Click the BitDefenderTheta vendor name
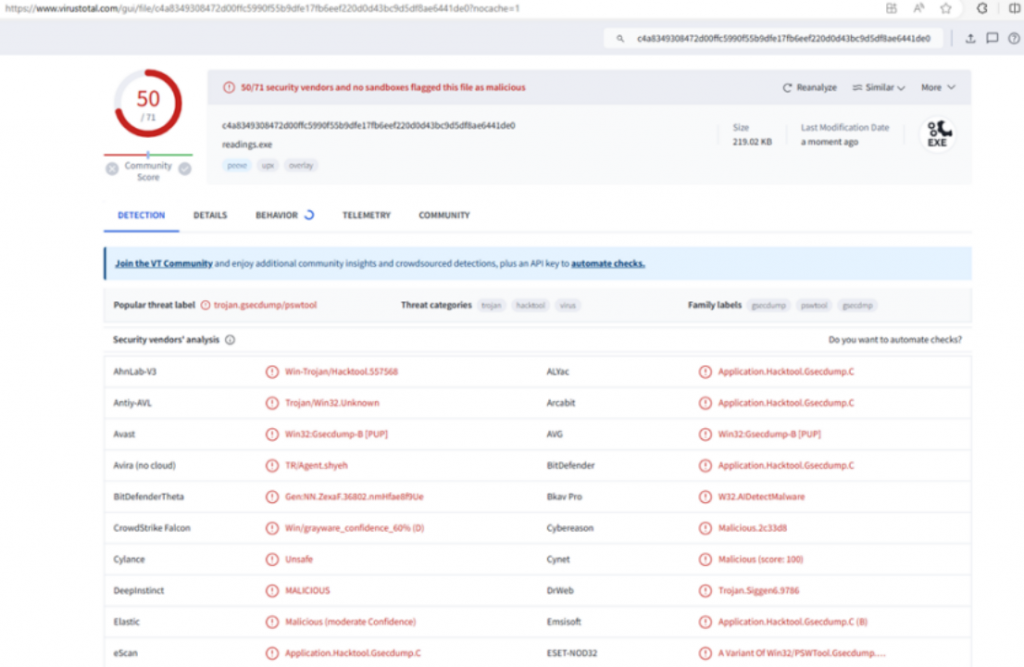 149,497
